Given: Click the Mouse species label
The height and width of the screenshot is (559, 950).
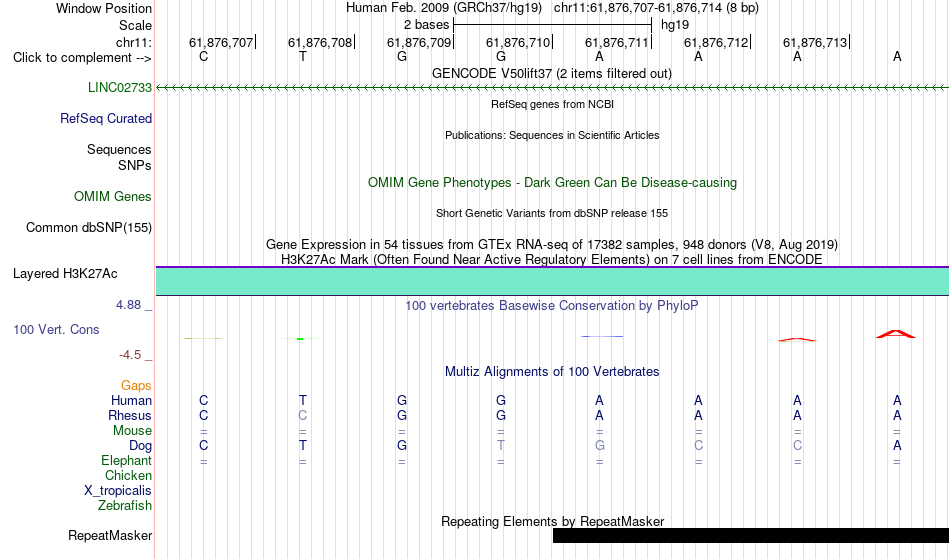Looking at the screenshot, I should pos(132,431).
